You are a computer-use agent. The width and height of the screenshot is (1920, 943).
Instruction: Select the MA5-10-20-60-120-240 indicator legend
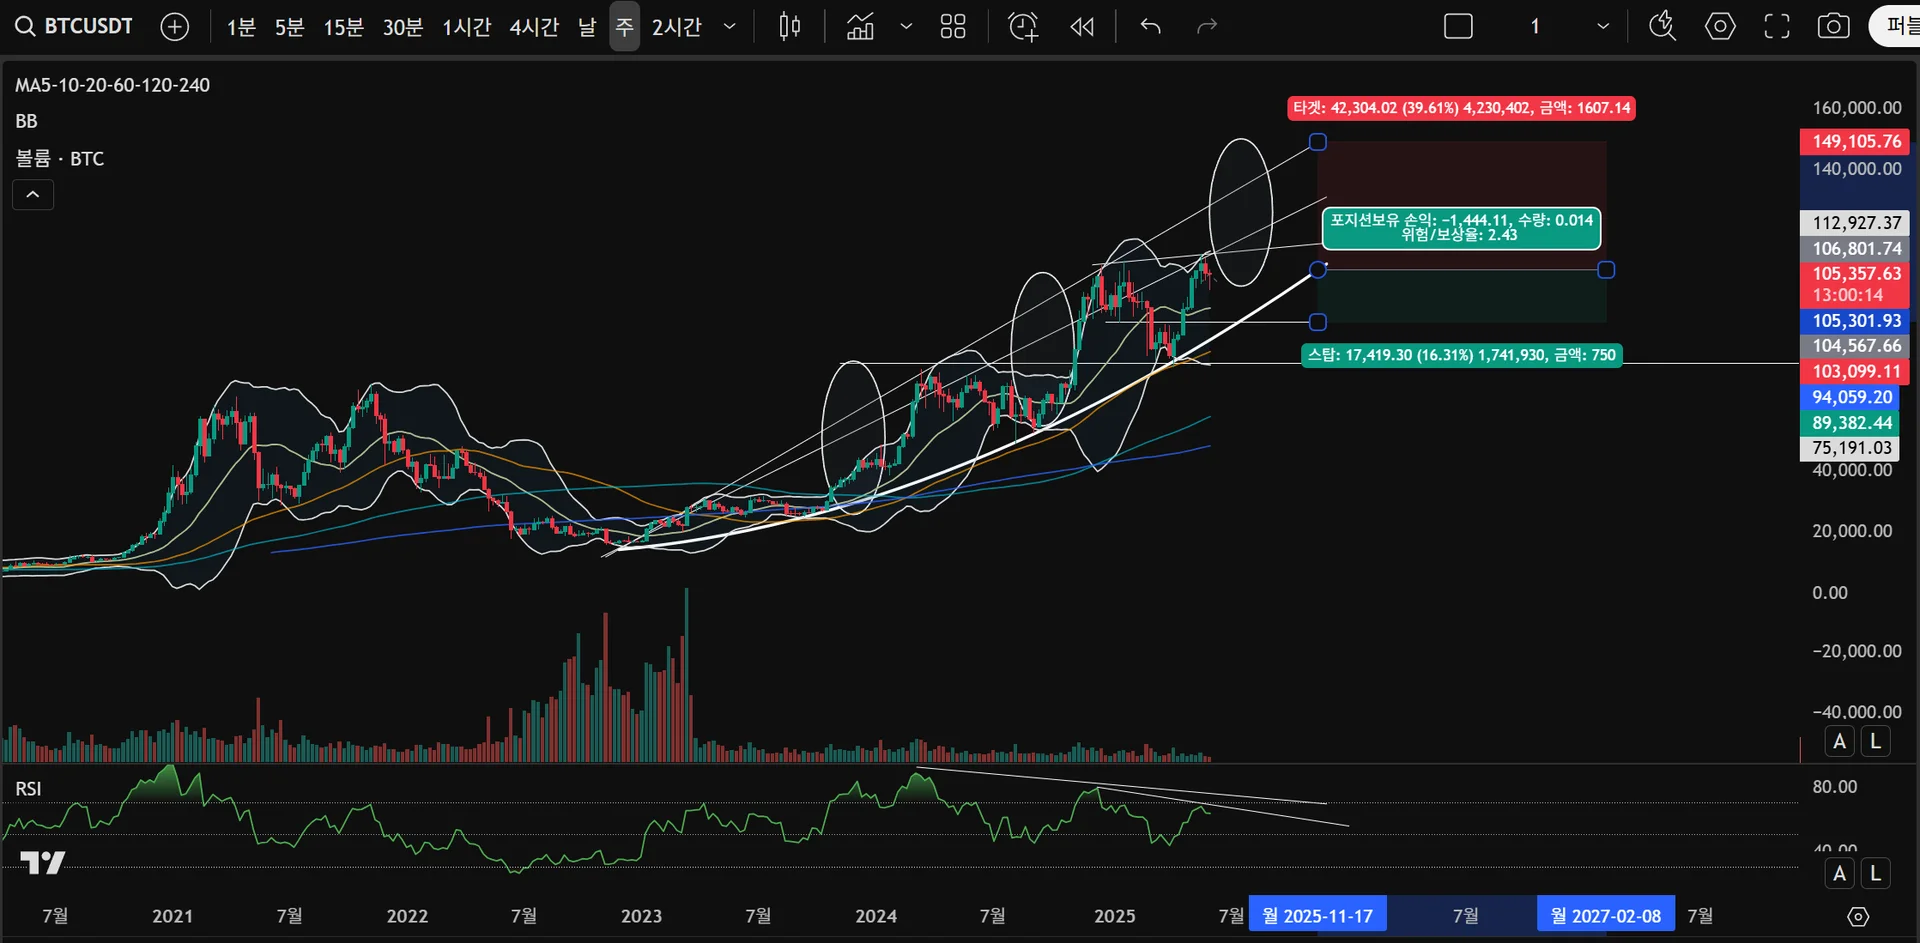(112, 86)
